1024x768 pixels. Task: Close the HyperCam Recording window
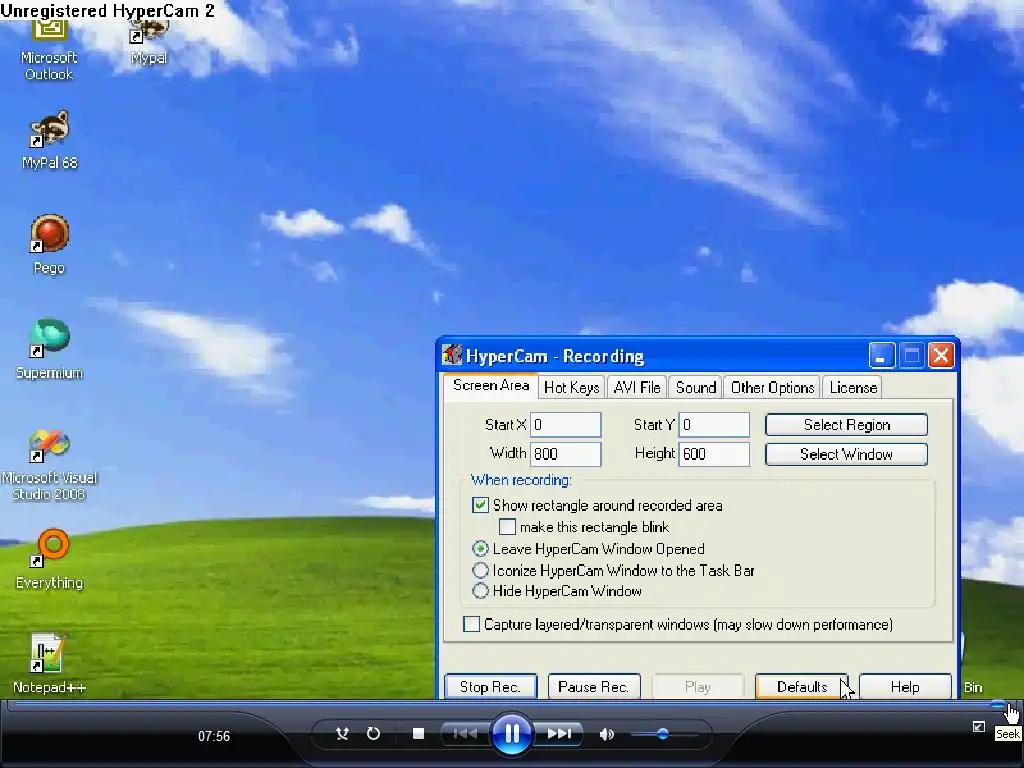point(941,355)
